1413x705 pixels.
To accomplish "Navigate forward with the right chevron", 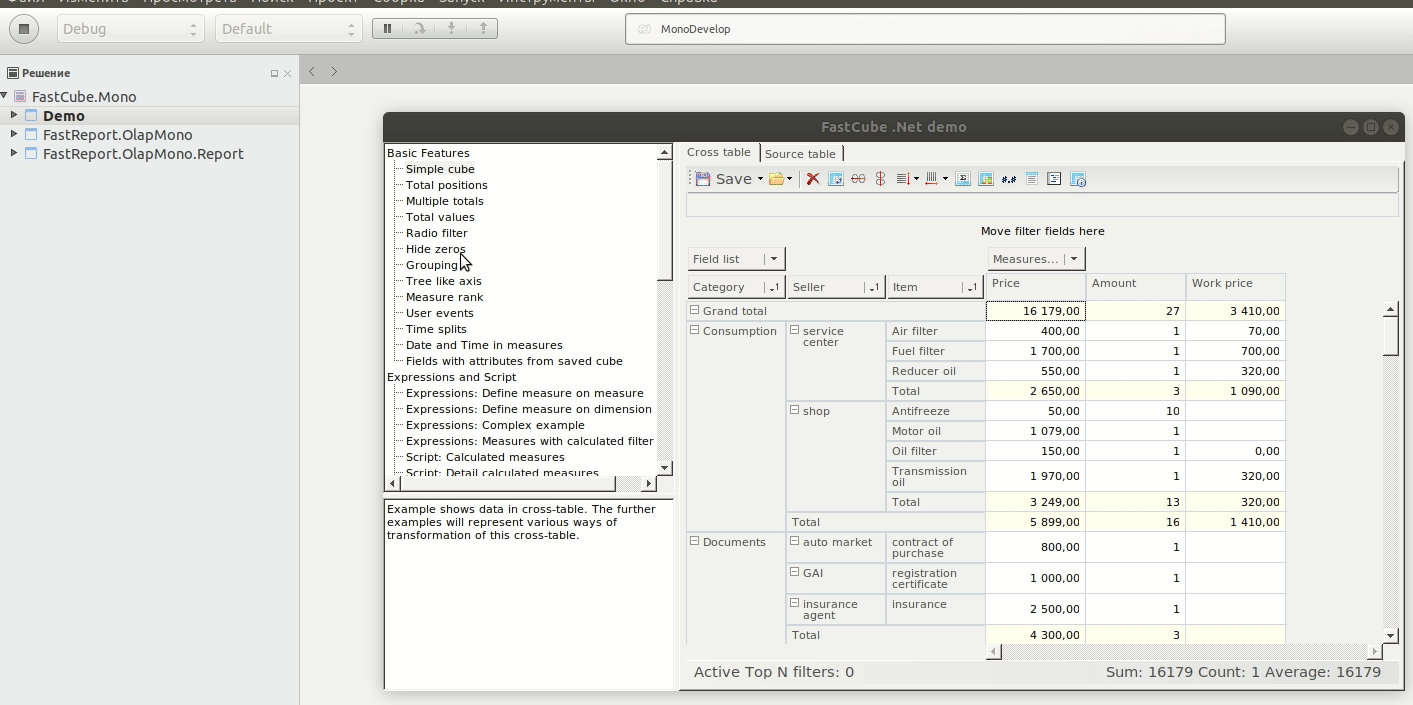I will 334,71.
